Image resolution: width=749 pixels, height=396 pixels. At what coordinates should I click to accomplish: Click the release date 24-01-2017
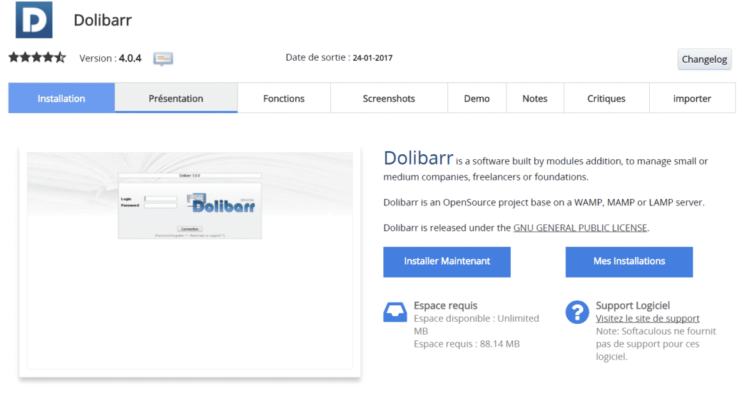[373, 58]
